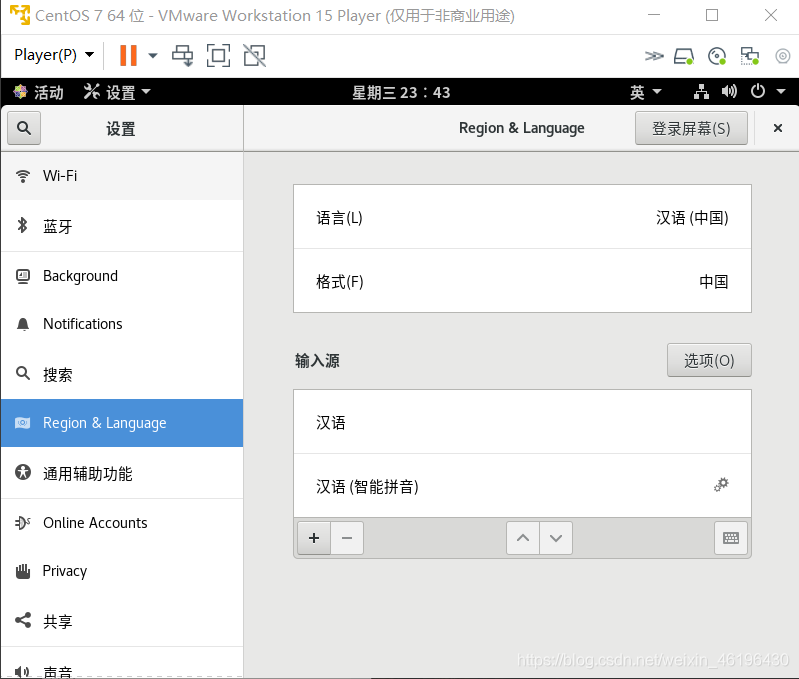The image size is (799, 679).
Task: Close the Region & Language settings window
Action: coord(778,128)
